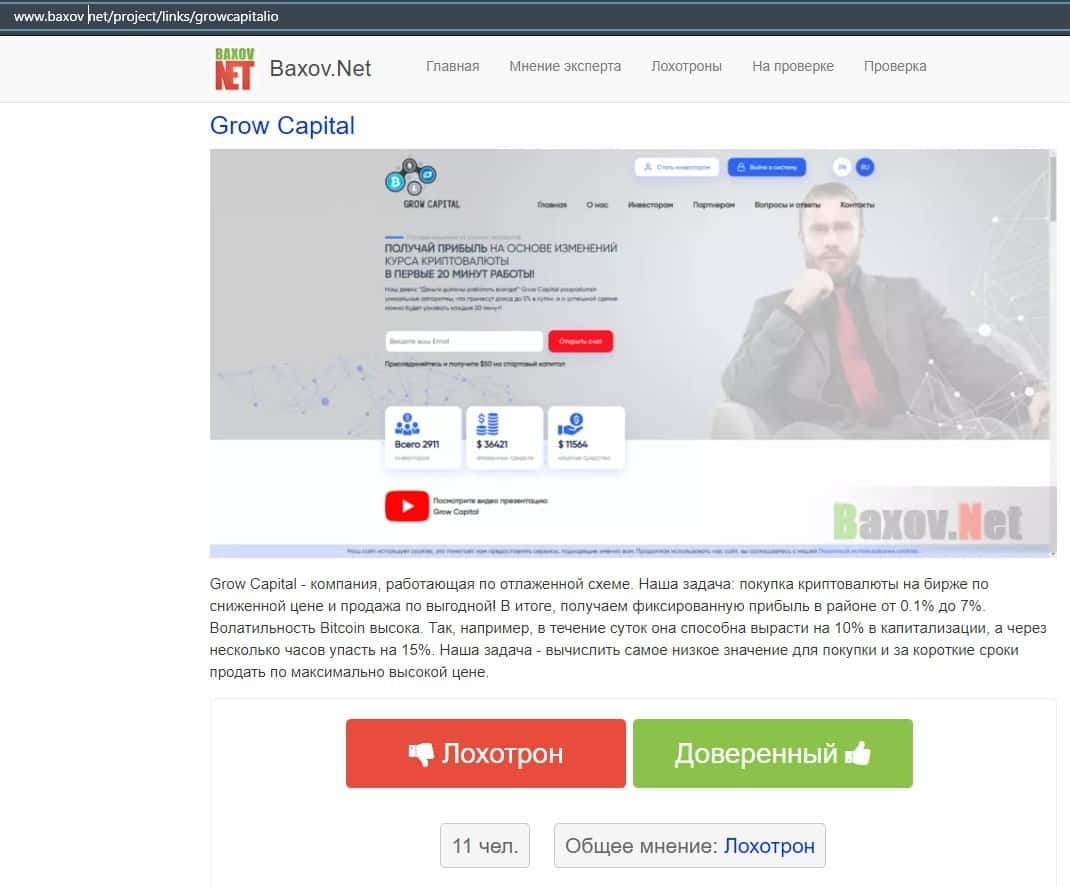Click the hand-with-coin icon above $ 11564

[570, 424]
